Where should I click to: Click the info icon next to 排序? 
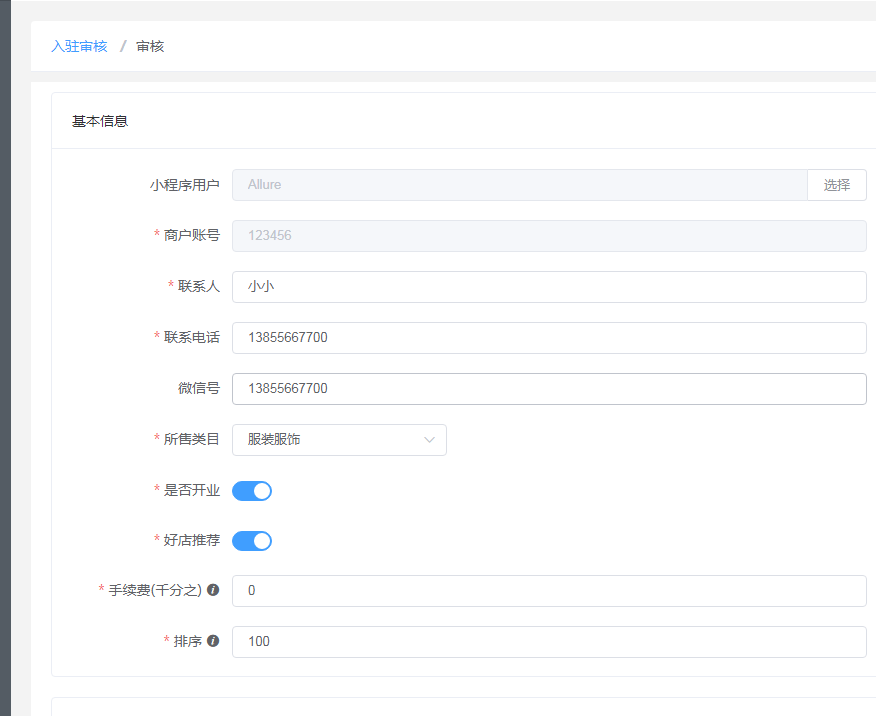pos(213,641)
